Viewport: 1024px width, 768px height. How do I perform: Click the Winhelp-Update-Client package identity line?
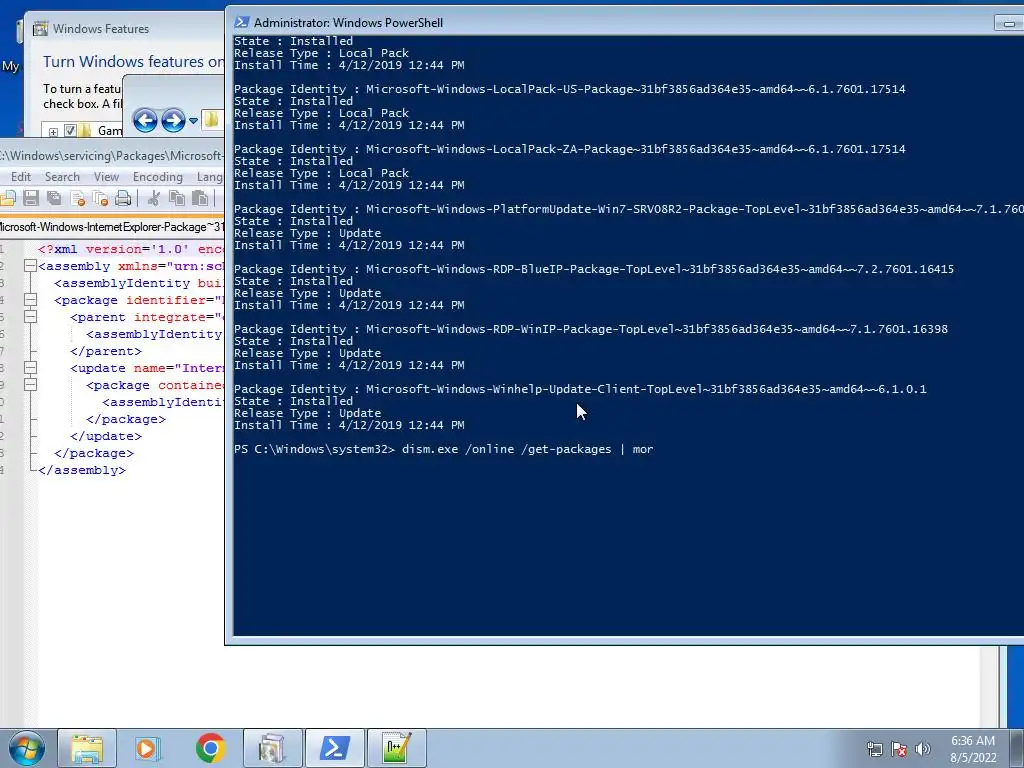pos(580,389)
